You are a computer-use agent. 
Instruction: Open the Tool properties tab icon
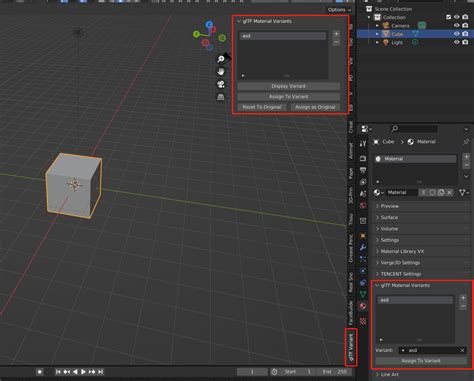[363, 144]
